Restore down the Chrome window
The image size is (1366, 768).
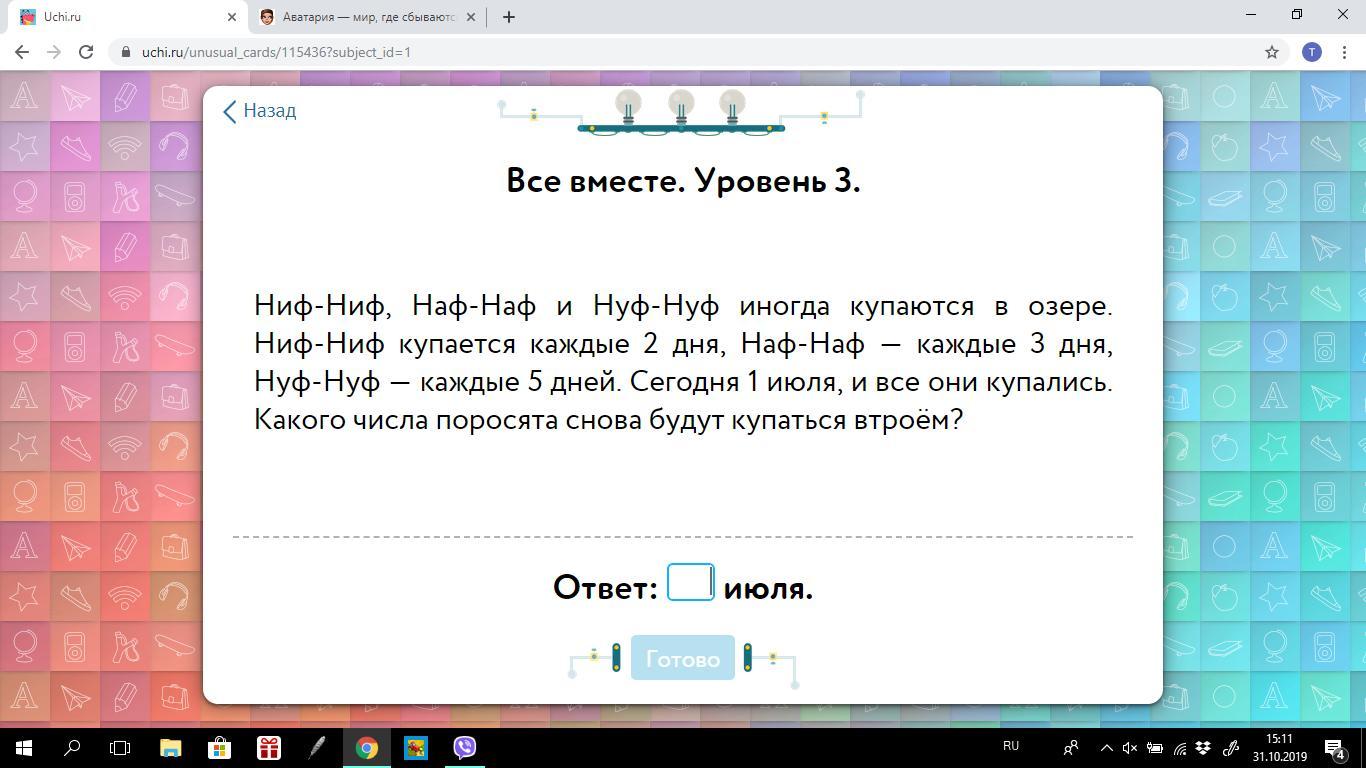(1297, 15)
